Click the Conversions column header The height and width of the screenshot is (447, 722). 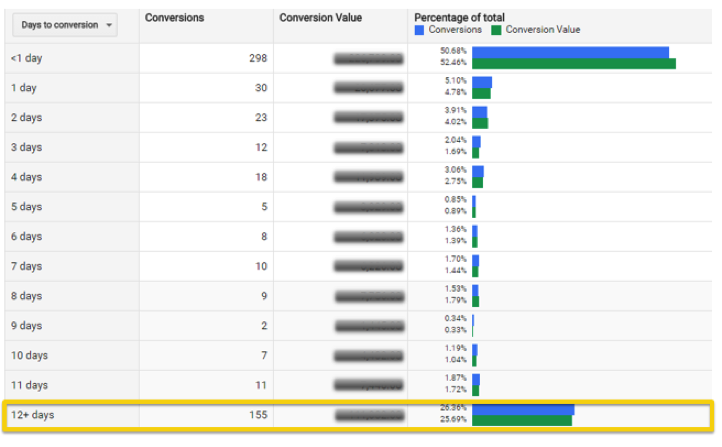point(175,18)
